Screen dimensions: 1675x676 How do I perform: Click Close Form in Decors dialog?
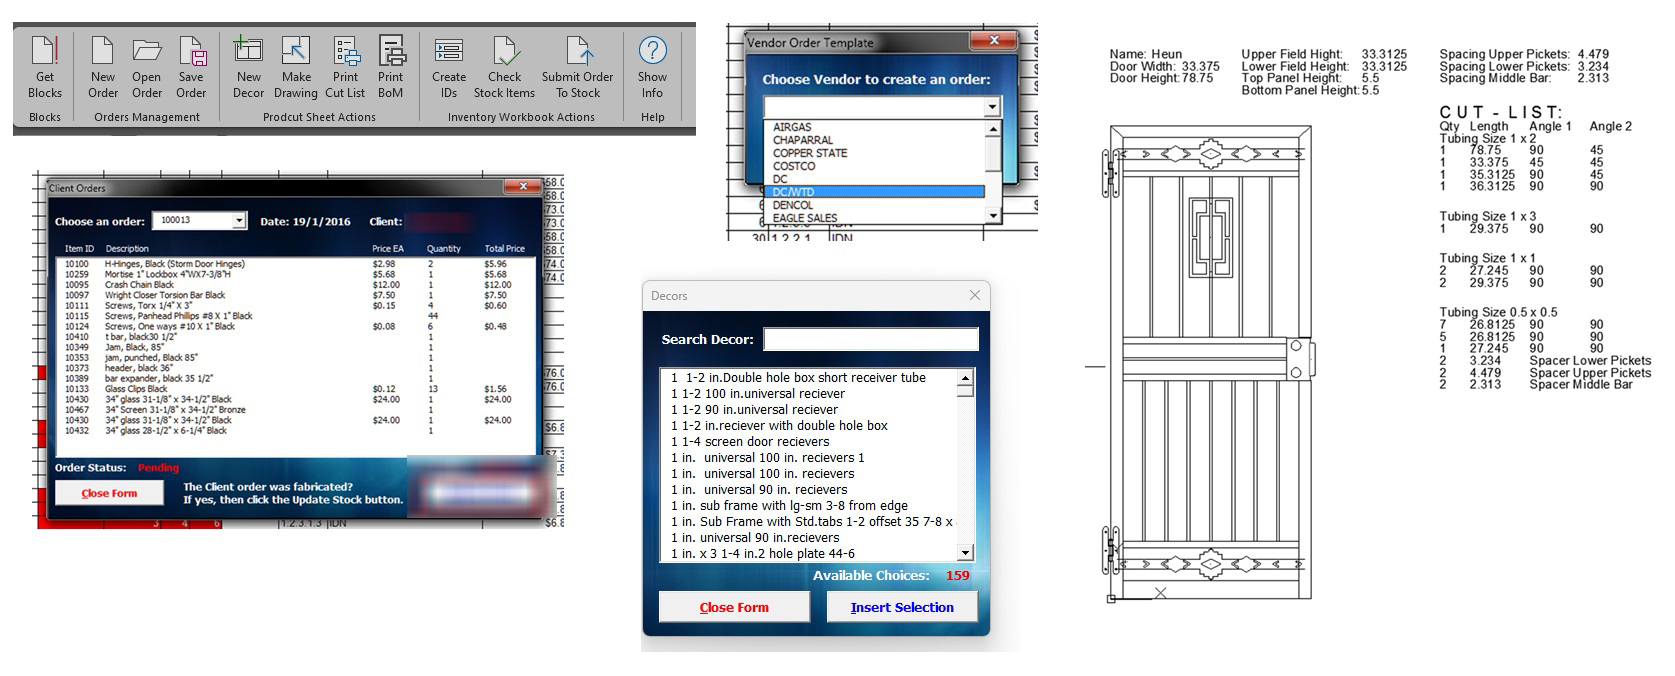[734, 607]
